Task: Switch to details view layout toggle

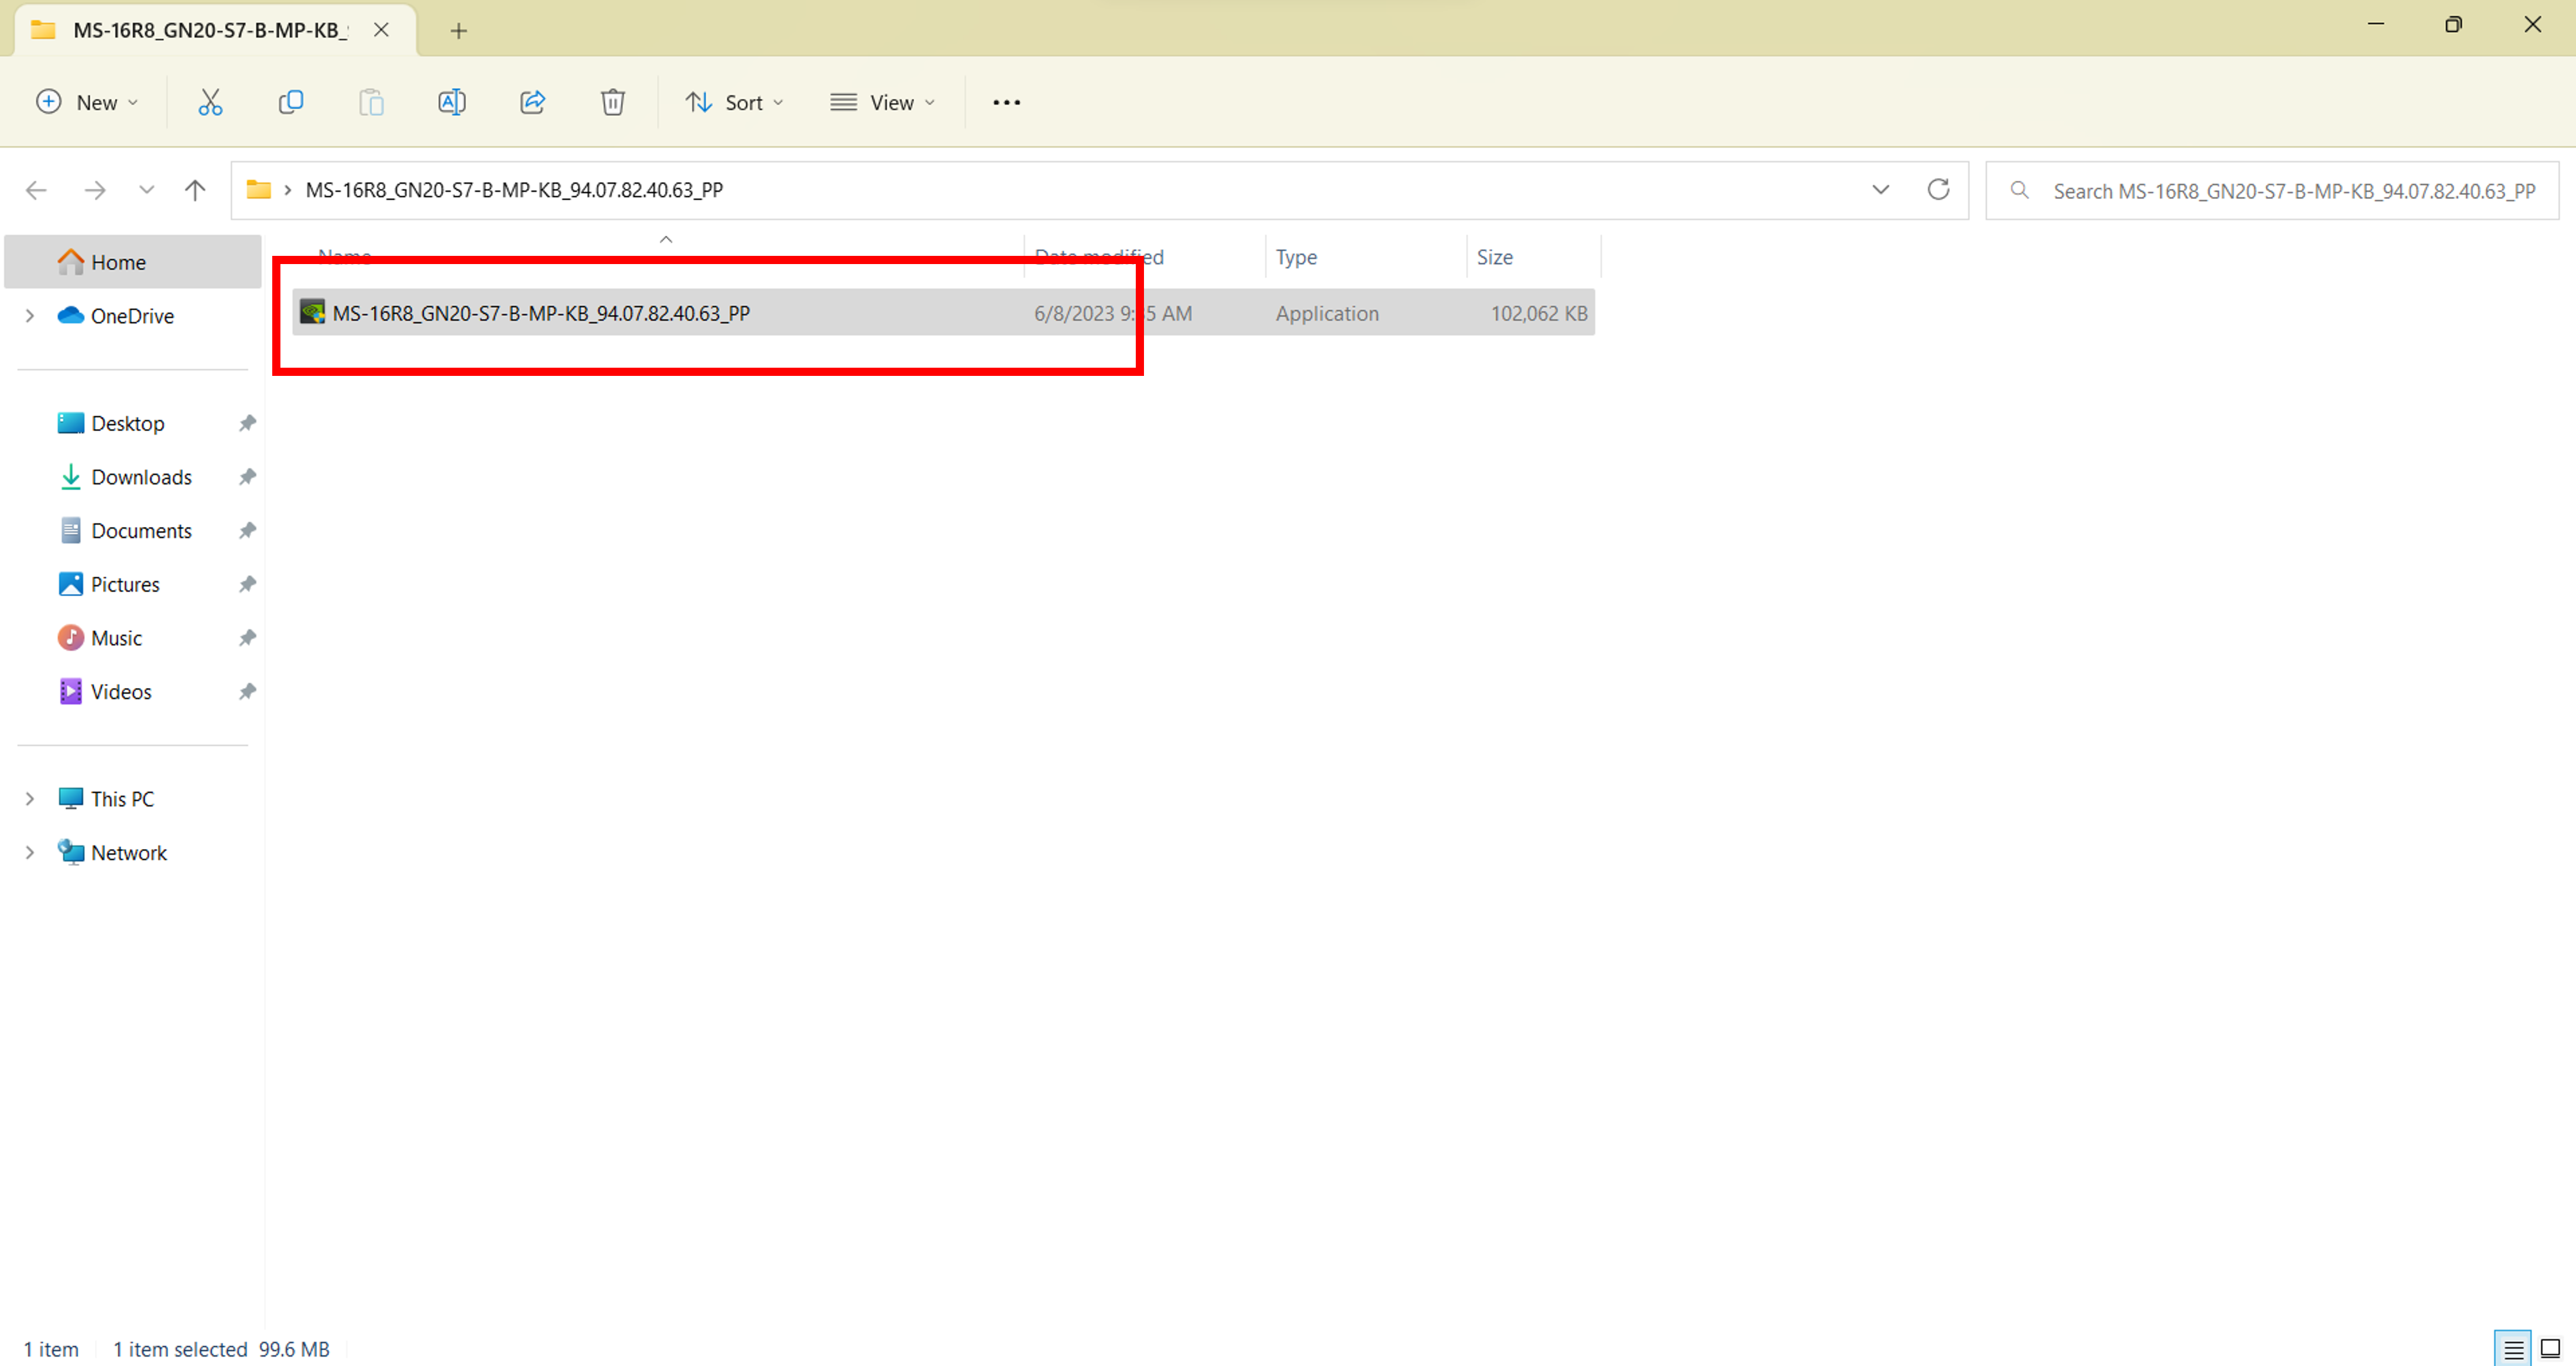Action: click(x=2512, y=1348)
